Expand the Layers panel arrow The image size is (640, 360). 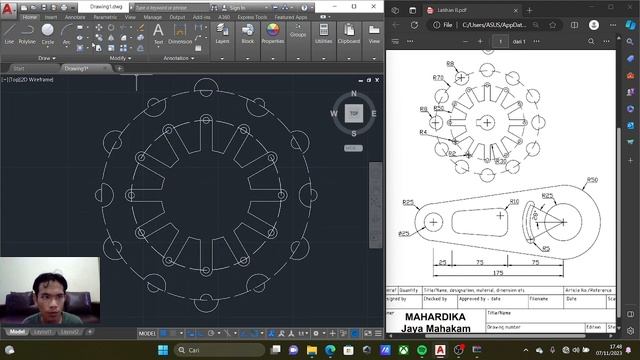(x=222, y=58)
